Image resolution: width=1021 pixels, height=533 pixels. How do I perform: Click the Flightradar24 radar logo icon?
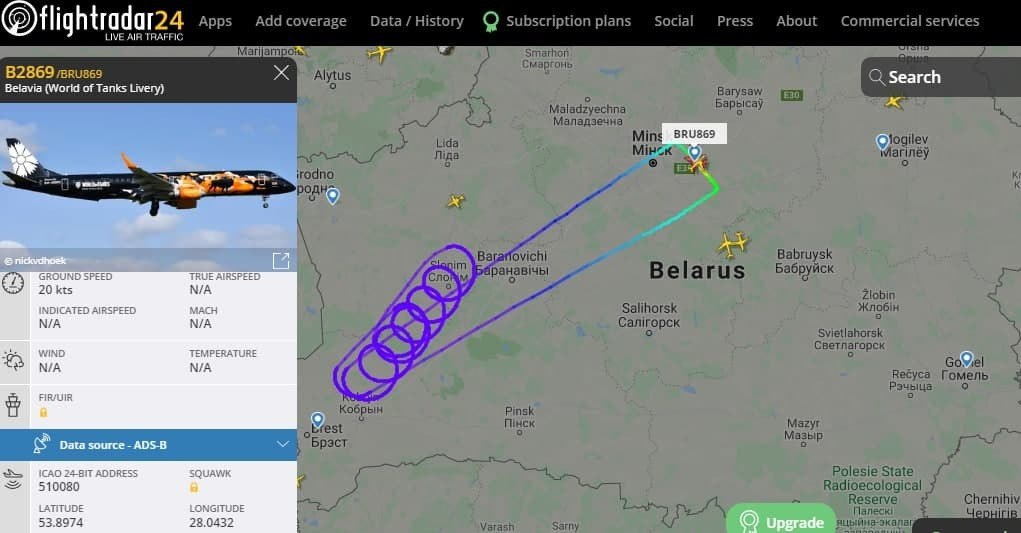tap(19, 18)
